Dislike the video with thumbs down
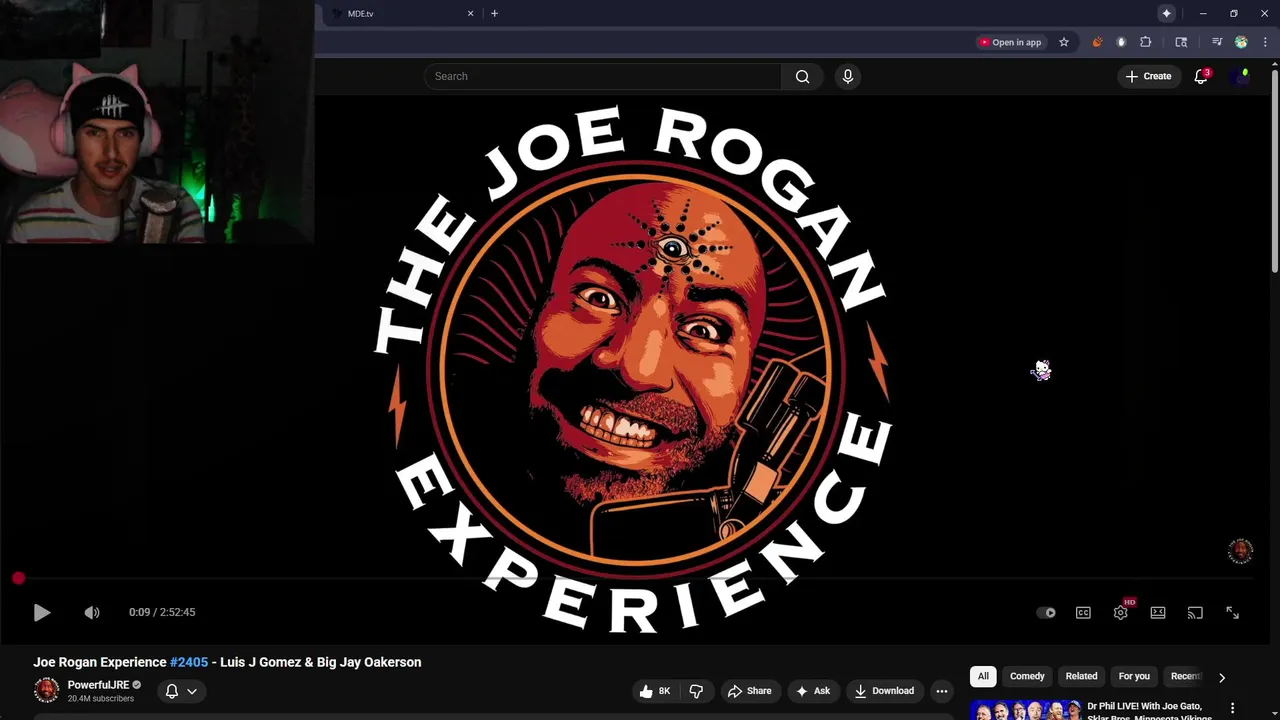 point(697,691)
